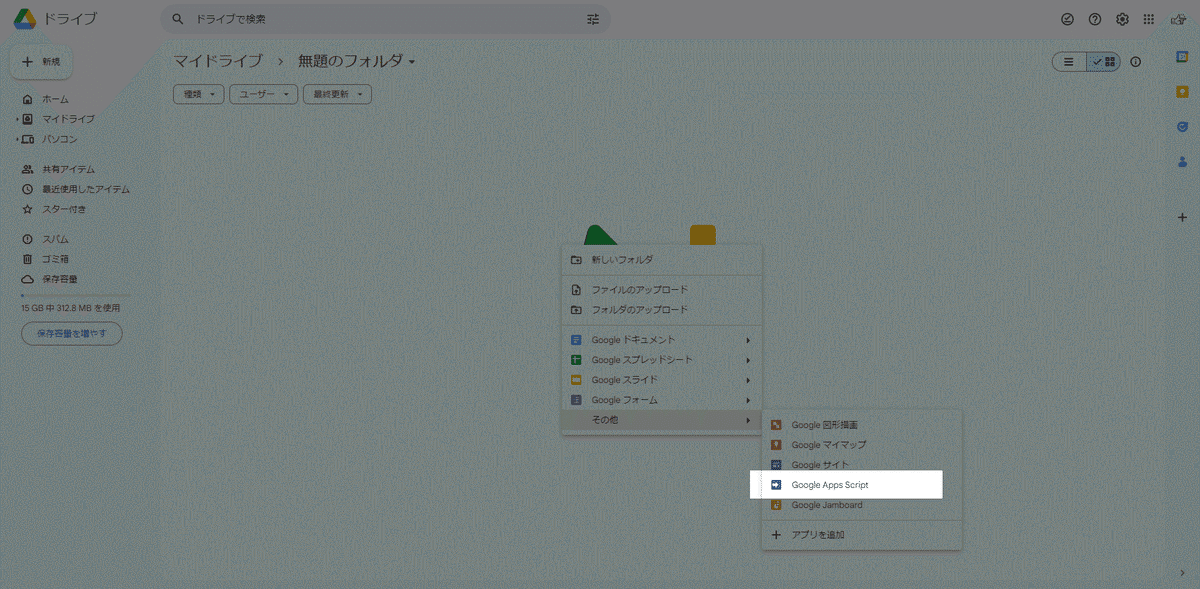Image resolution: width=1200 pixels, height=589 pixels.
Task: Open the Settings gear icon
Action: pos(1122,19)
